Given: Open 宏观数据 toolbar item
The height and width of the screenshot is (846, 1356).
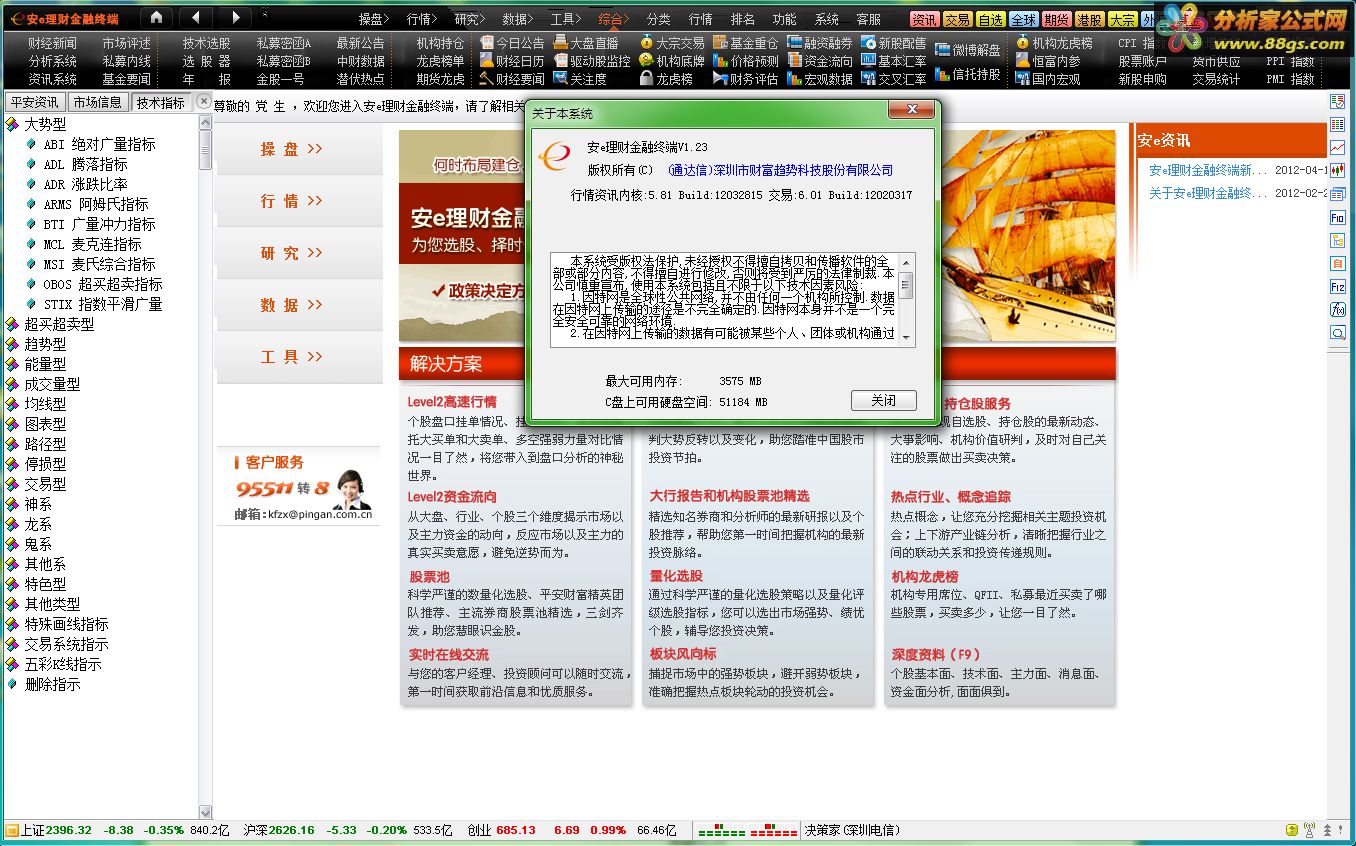Looking at the screenshot, I should pos(820,79).
